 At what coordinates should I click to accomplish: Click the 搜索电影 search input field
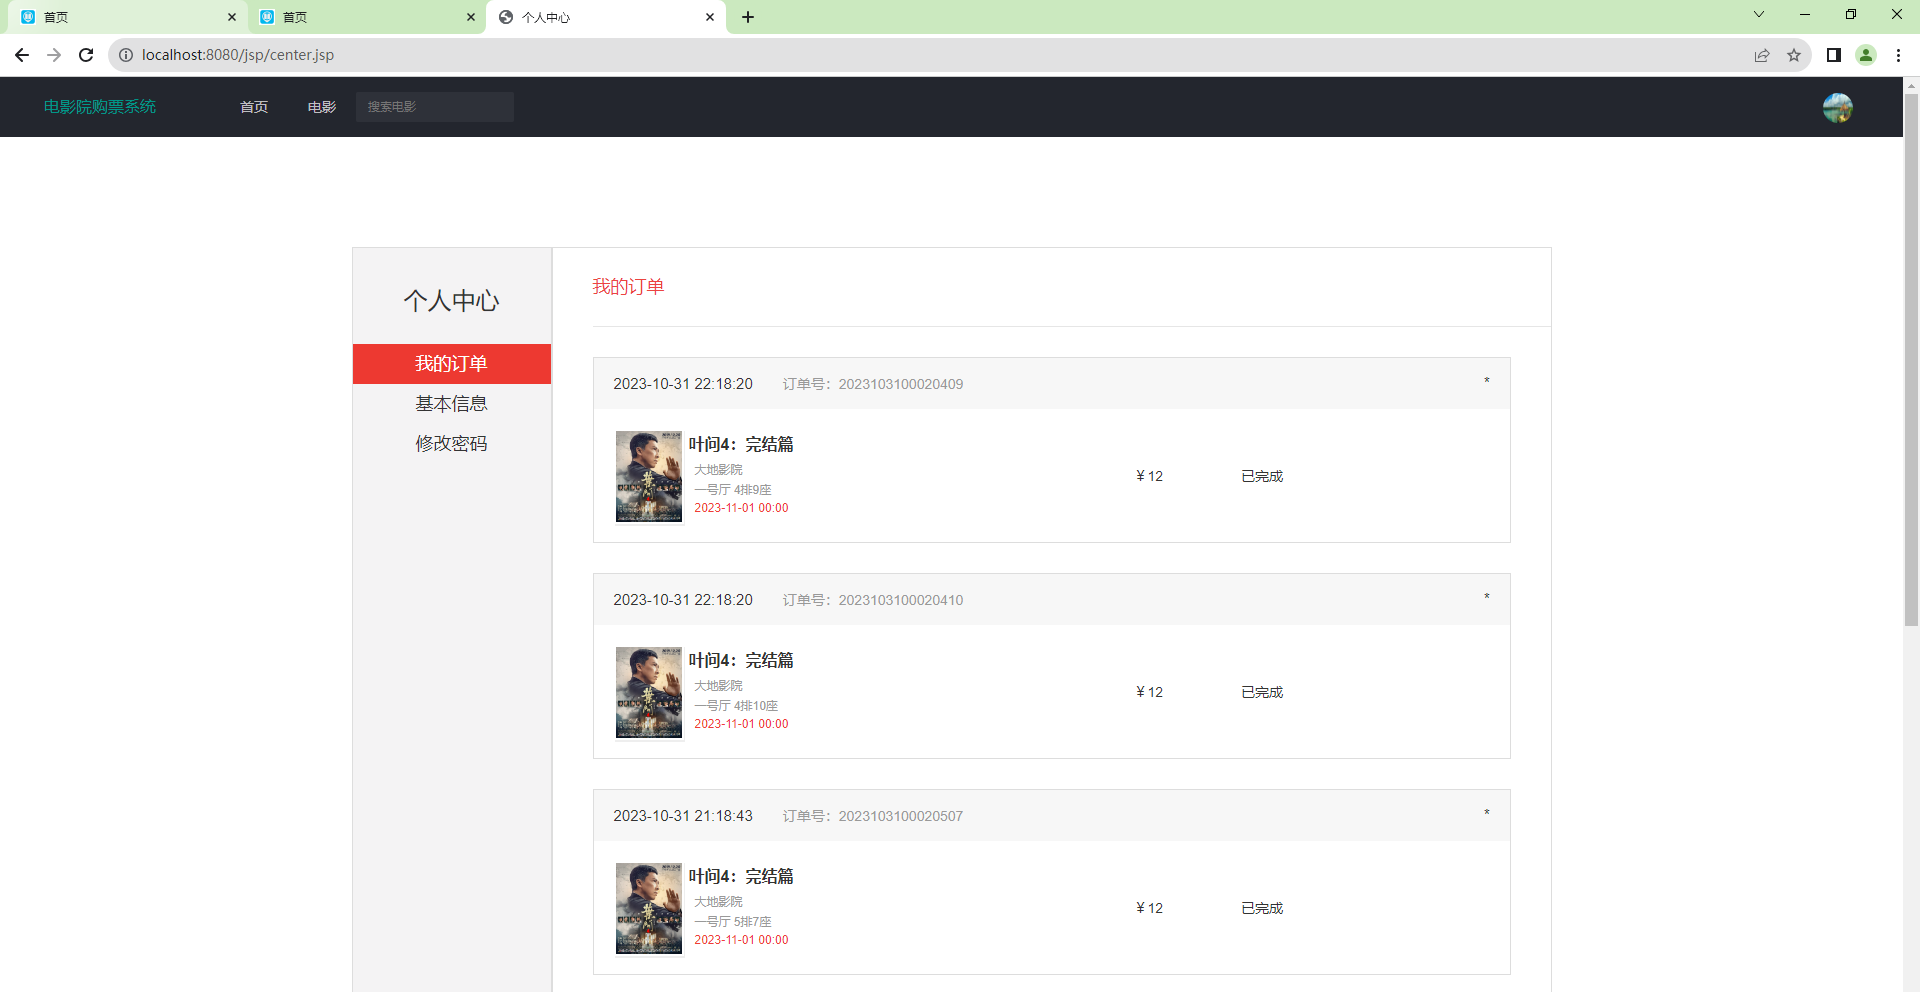434,106
